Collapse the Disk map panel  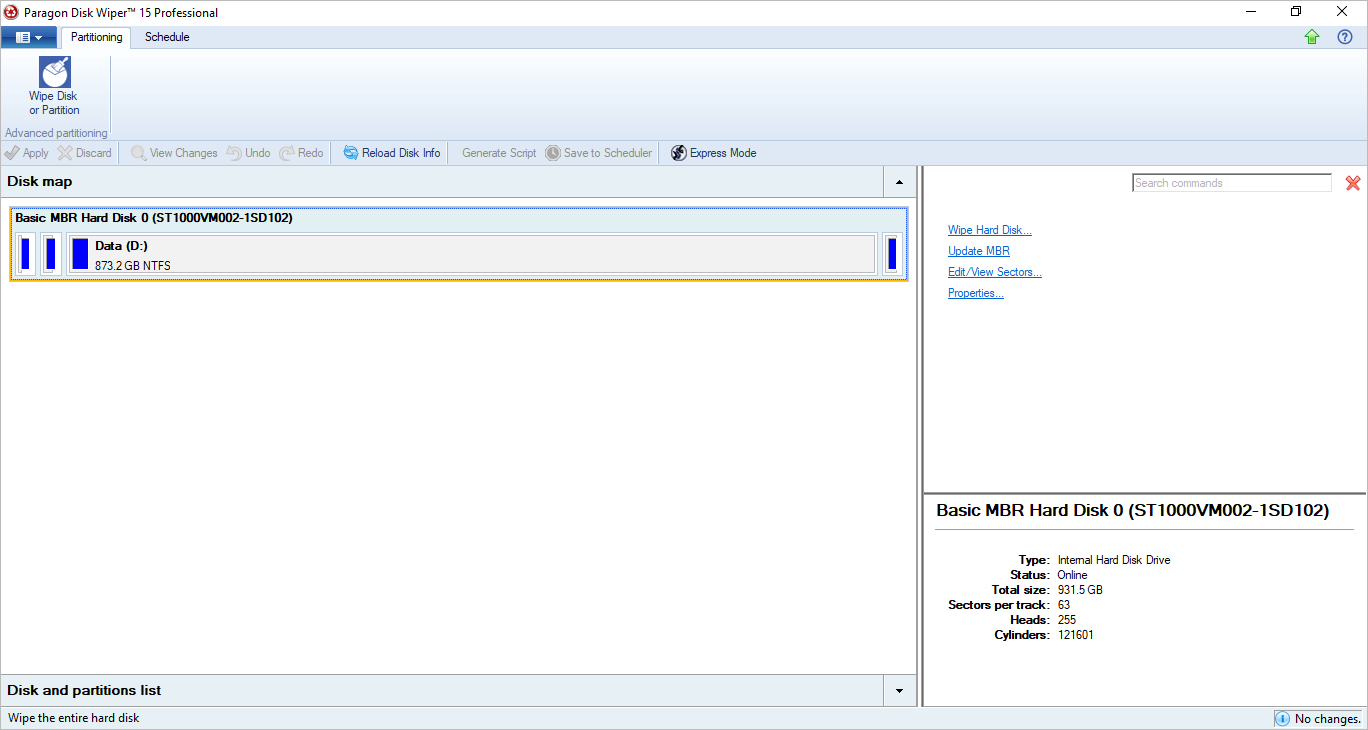[899, 182]
